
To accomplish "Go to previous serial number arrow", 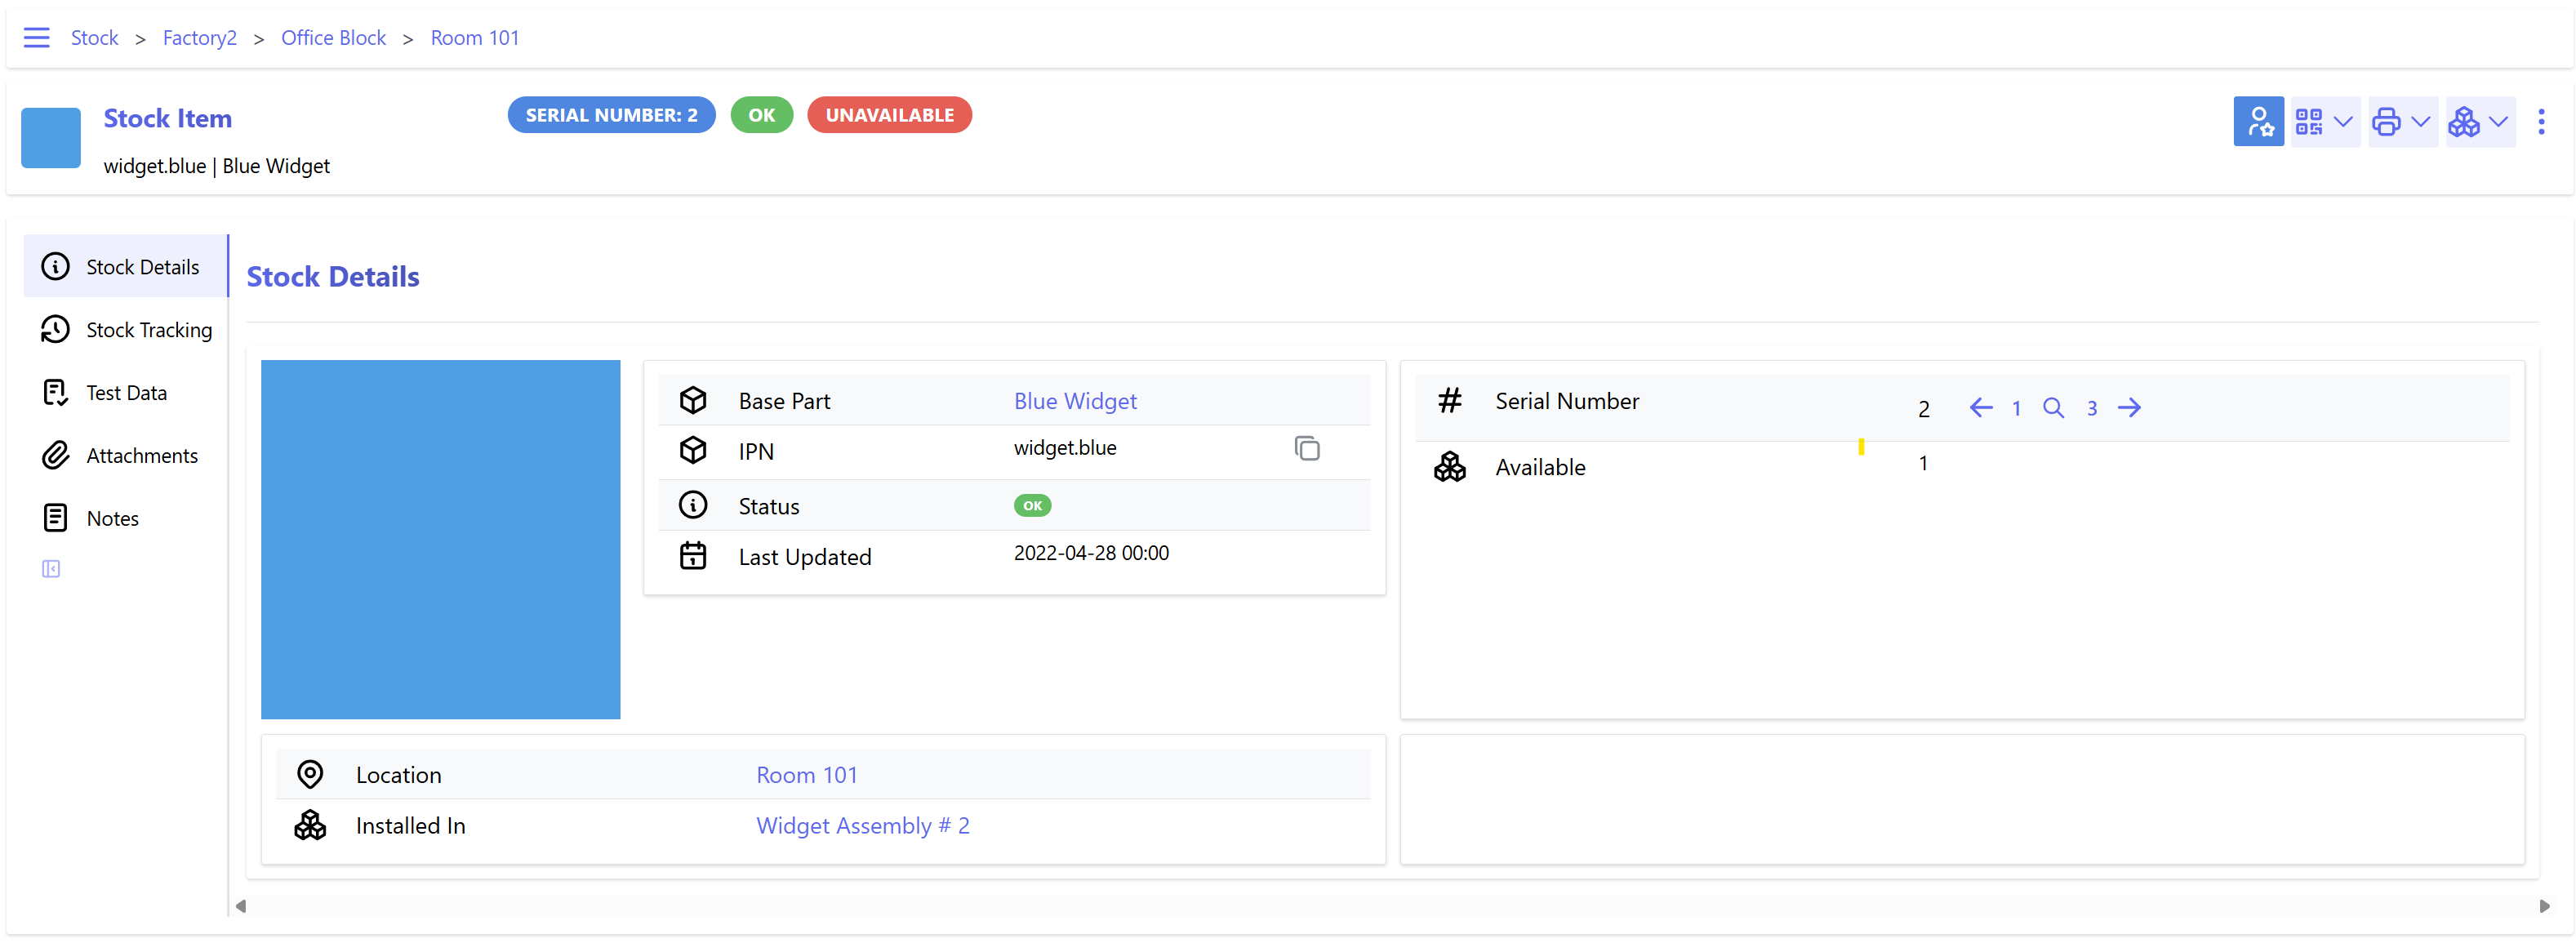I will click(1980, 408).
